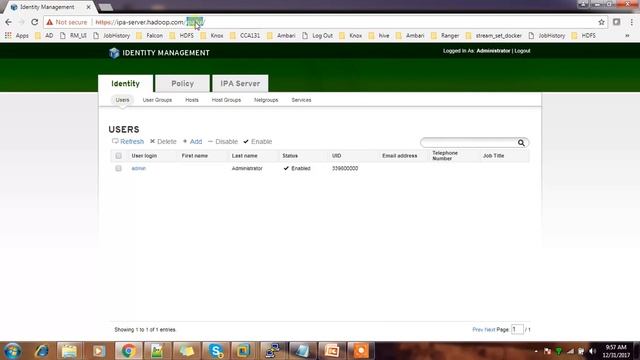The height and width of the screenshot is (360, 640).
Task: Click the Delete user button
Action: click(163, 142)
